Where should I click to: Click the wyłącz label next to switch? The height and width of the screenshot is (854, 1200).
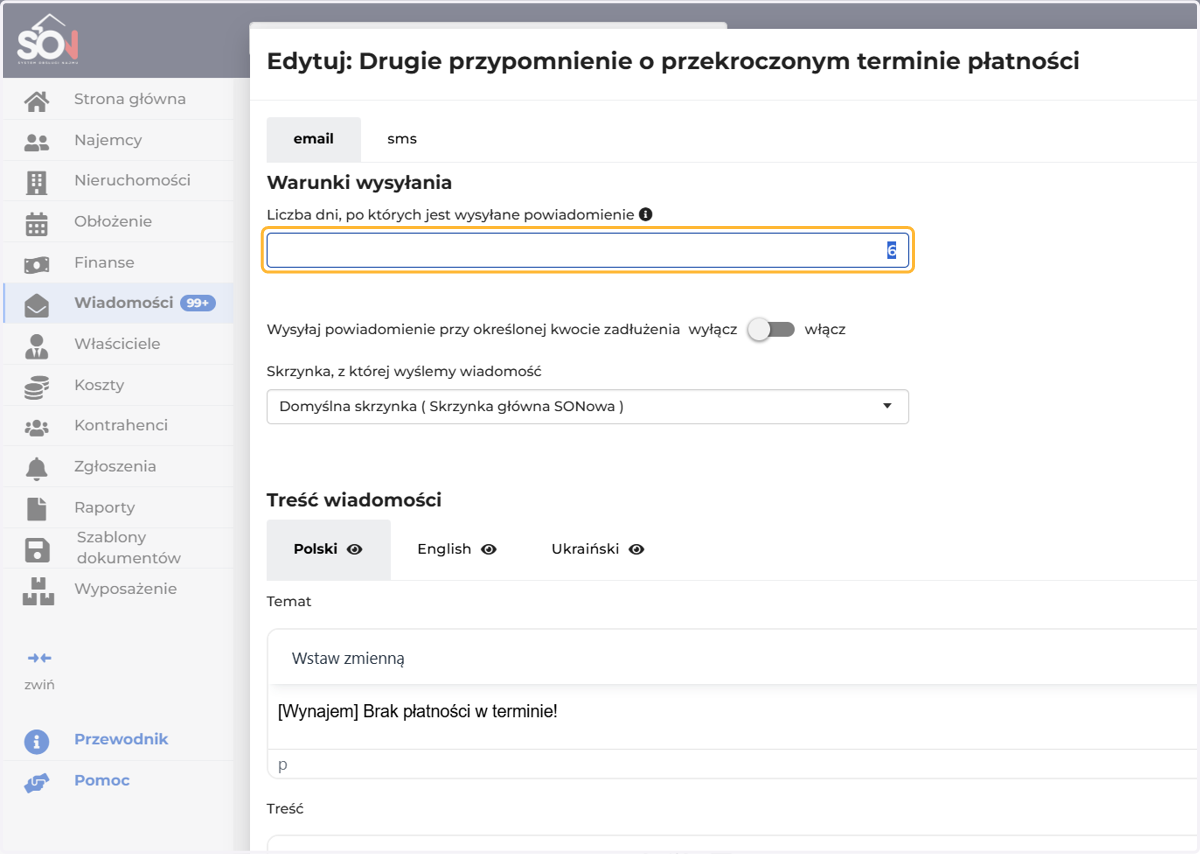[714, 329]
